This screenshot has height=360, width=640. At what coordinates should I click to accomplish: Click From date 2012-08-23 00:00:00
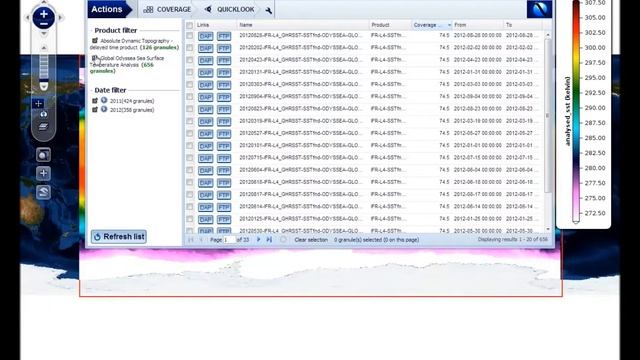pos(478,109)
